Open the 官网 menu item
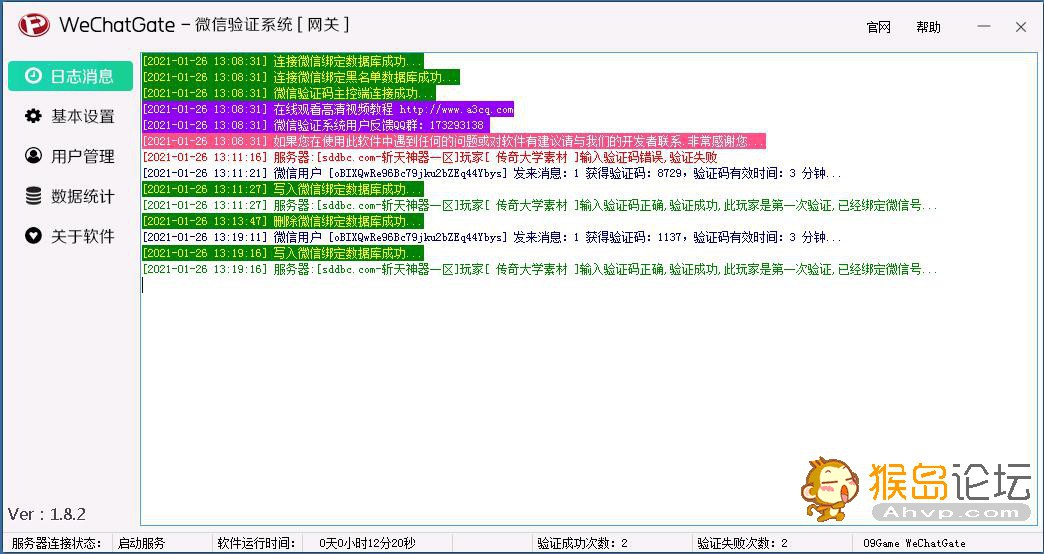Image resolution: width=1044 pixels, height=554 pixels. 878,27
